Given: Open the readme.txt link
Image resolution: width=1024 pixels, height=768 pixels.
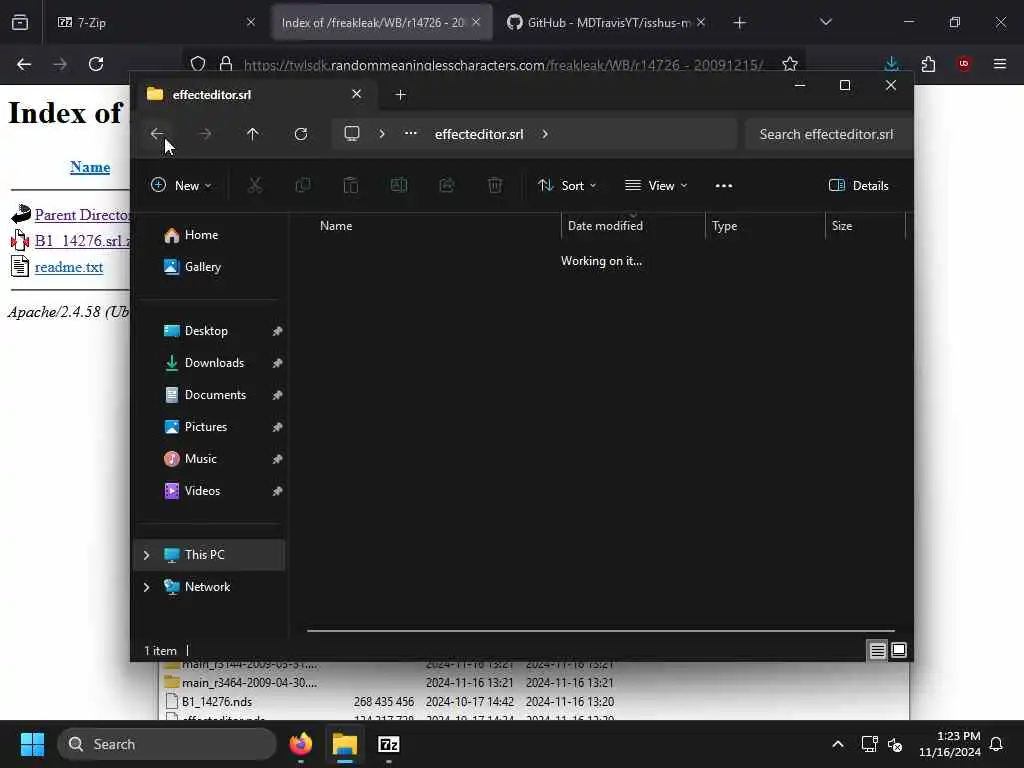Looking at the screenshot, I should (69, 267).
